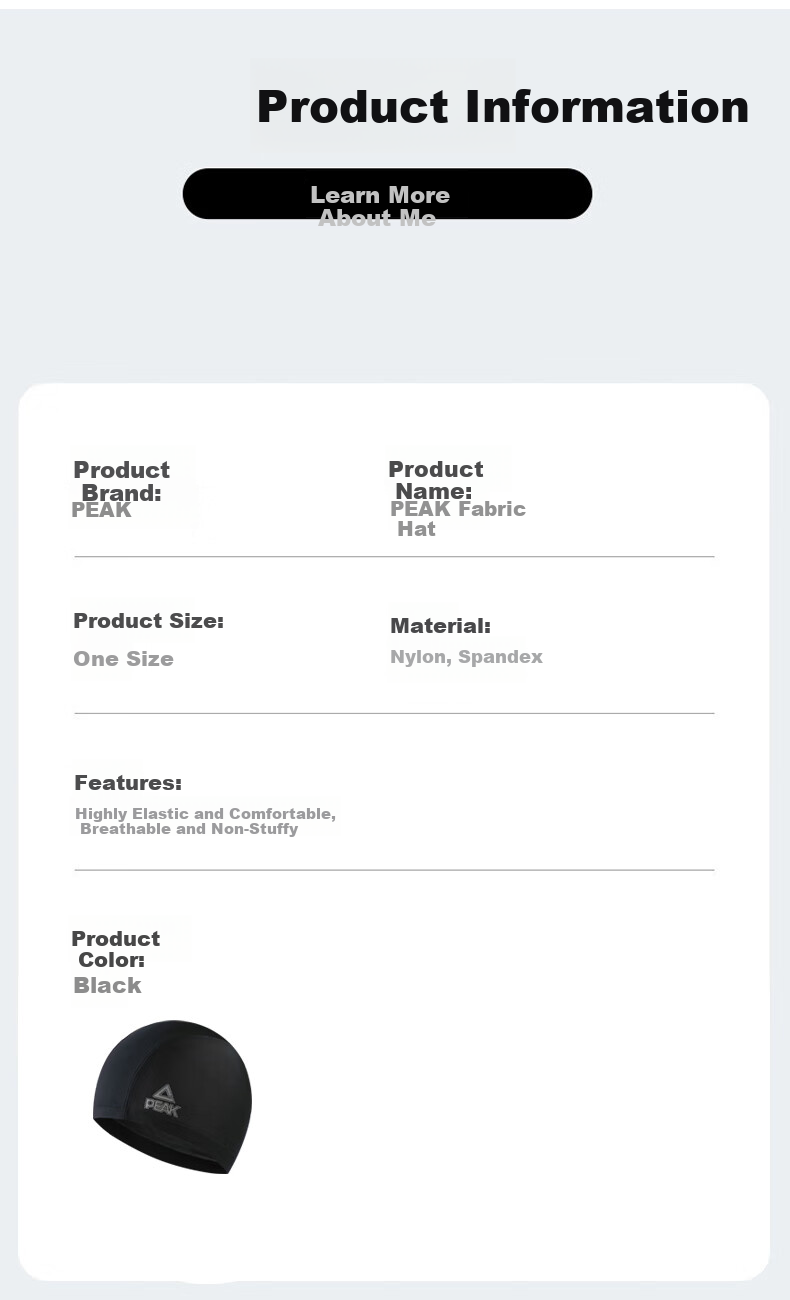Select the Black color value
790x1300 pixels.
click(x=107, y=986)
